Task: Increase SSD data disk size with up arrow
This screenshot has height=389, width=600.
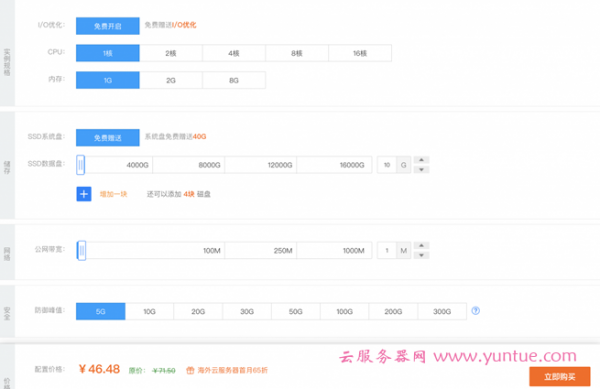Action: pos(421,160)
